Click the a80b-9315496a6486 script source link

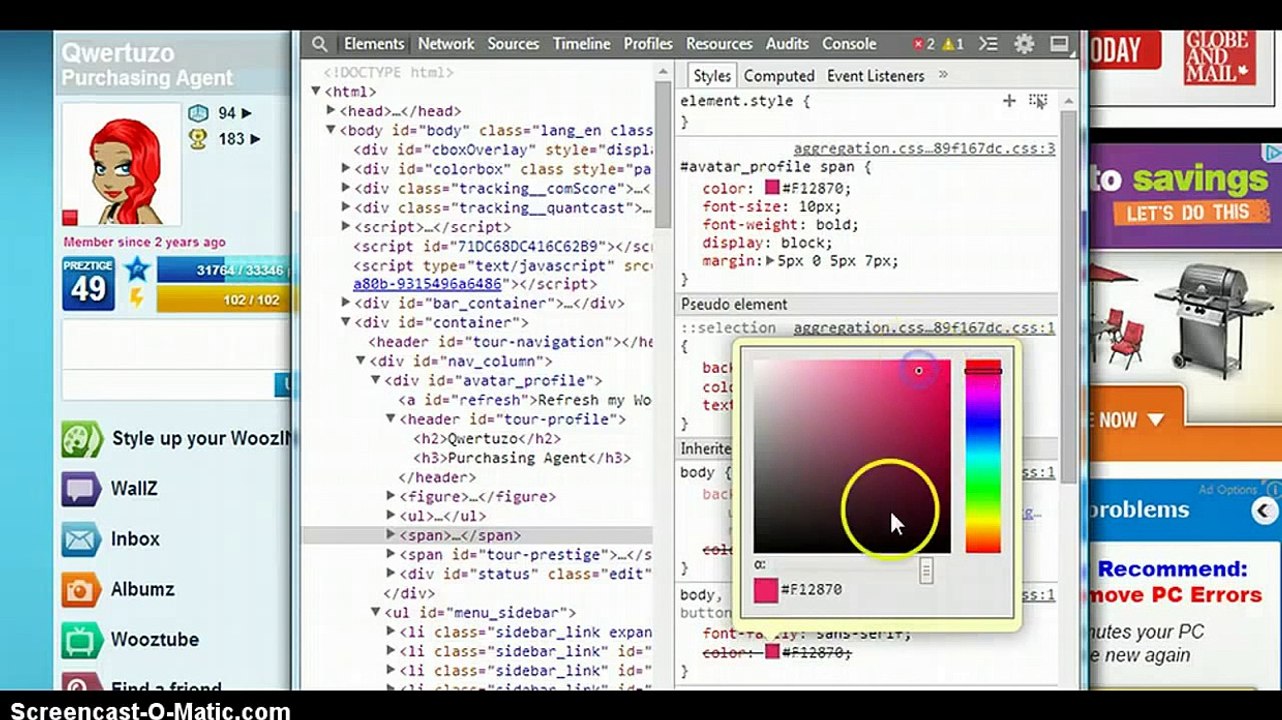pyautogui.click(x=427, y=284)
